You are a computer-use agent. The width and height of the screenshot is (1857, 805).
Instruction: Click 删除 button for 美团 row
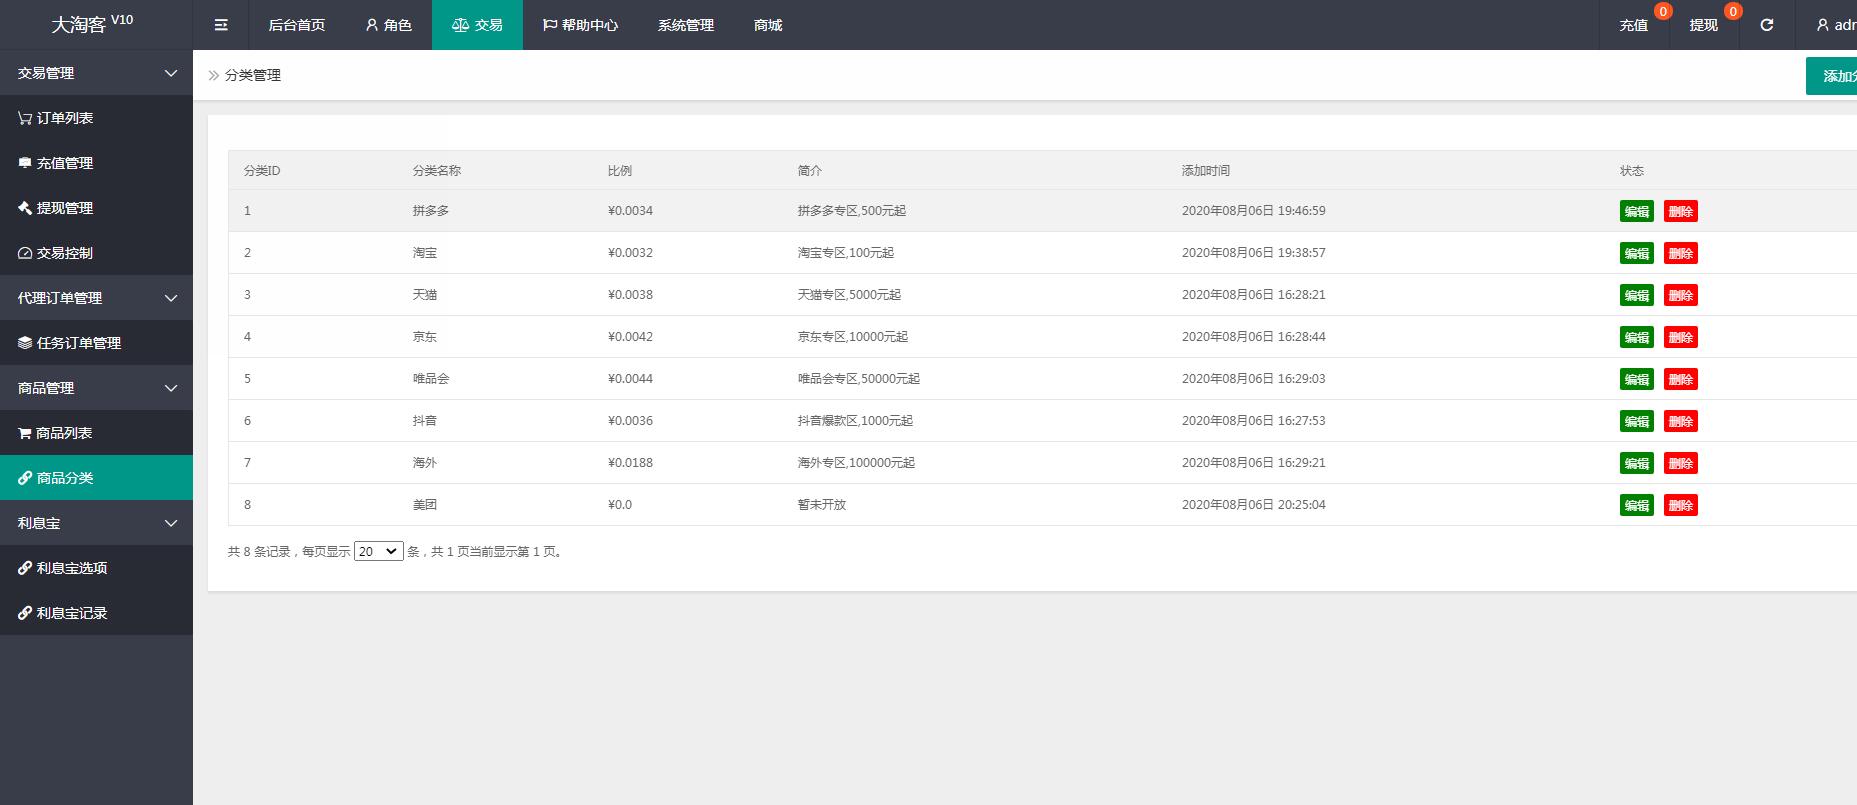(x=1680, y=505)
